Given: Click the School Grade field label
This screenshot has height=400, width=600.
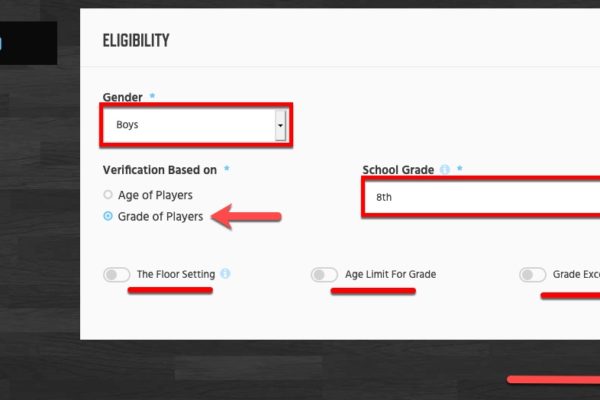Looking at the screenshot, I should click(x=398, y=170).
